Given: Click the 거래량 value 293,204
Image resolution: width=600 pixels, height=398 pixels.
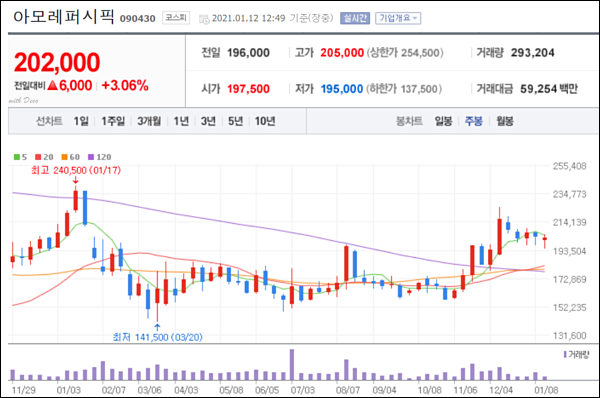Looking at the screenshot, I should [533, 53].
